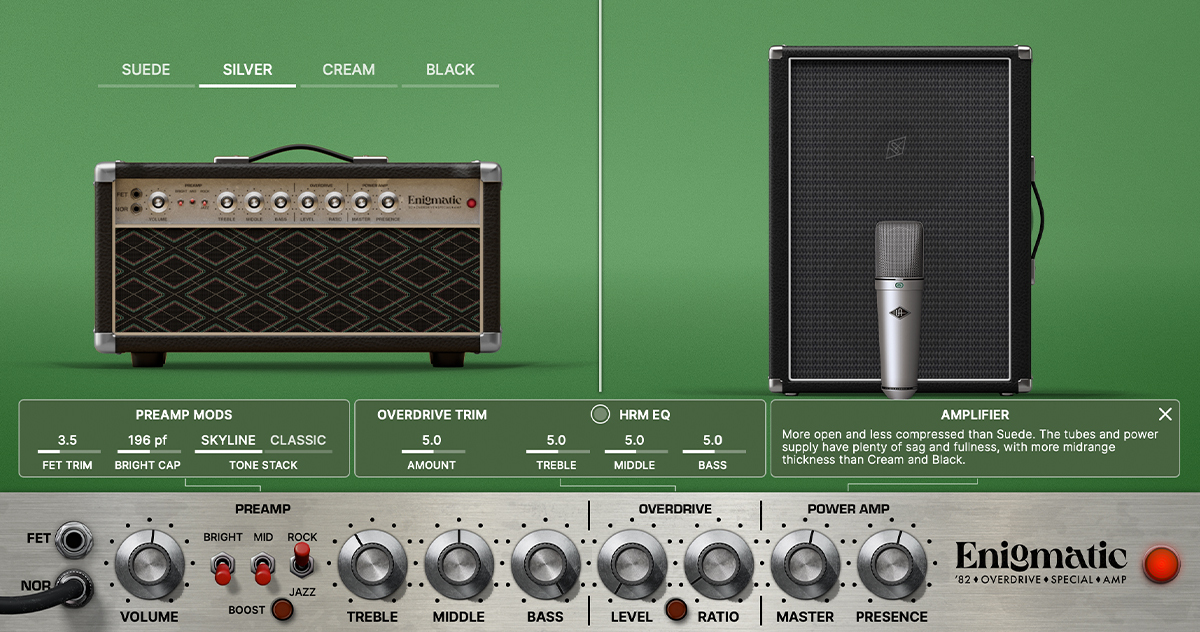This screenshot has height=632, width=1200.
Task: Click the overdrive LEVEL knob
Action: point(632,564)
